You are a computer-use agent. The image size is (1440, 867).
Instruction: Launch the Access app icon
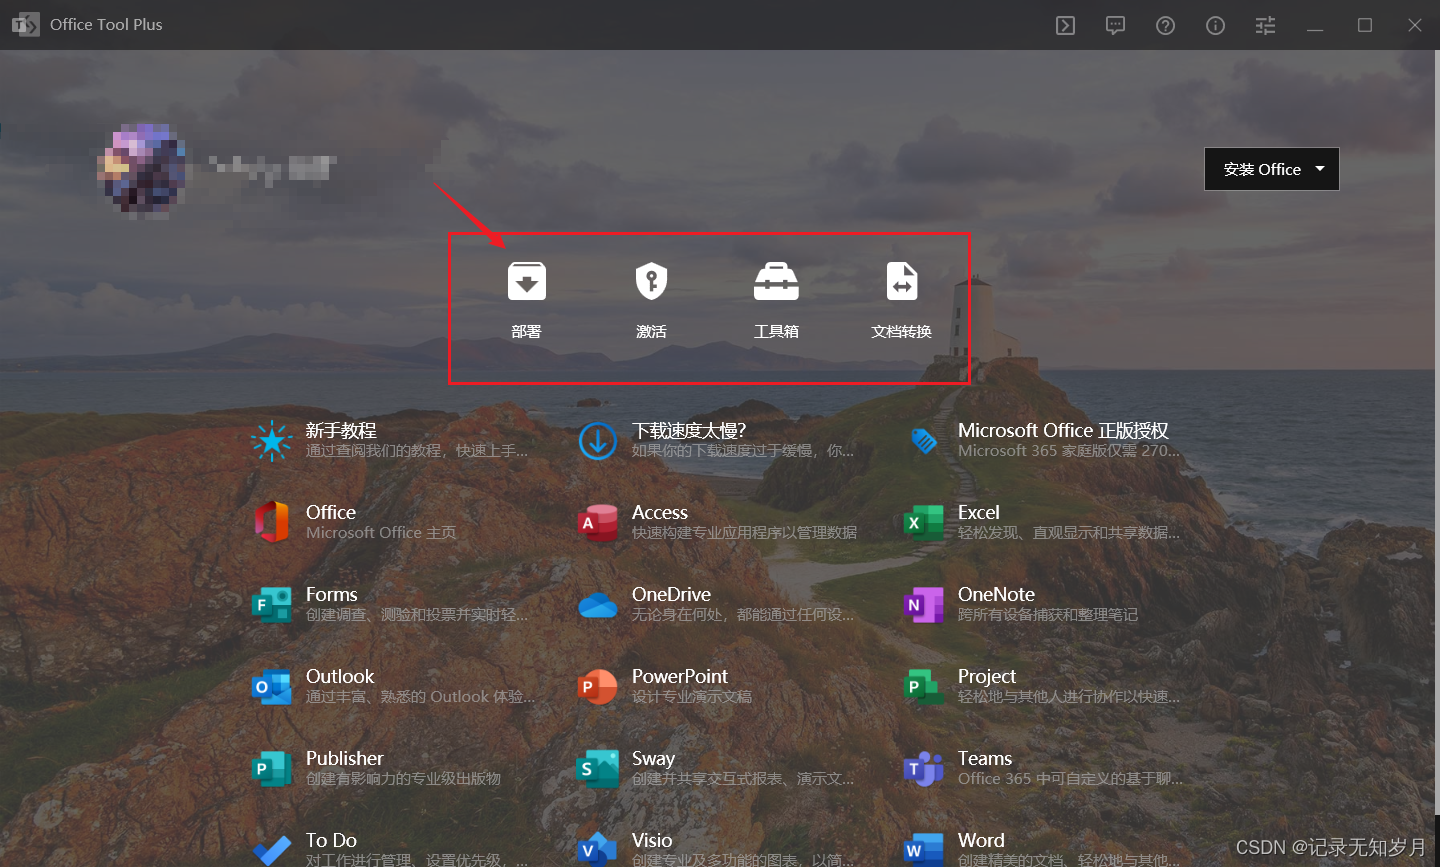pyautogui.click(x=598, y=522)
